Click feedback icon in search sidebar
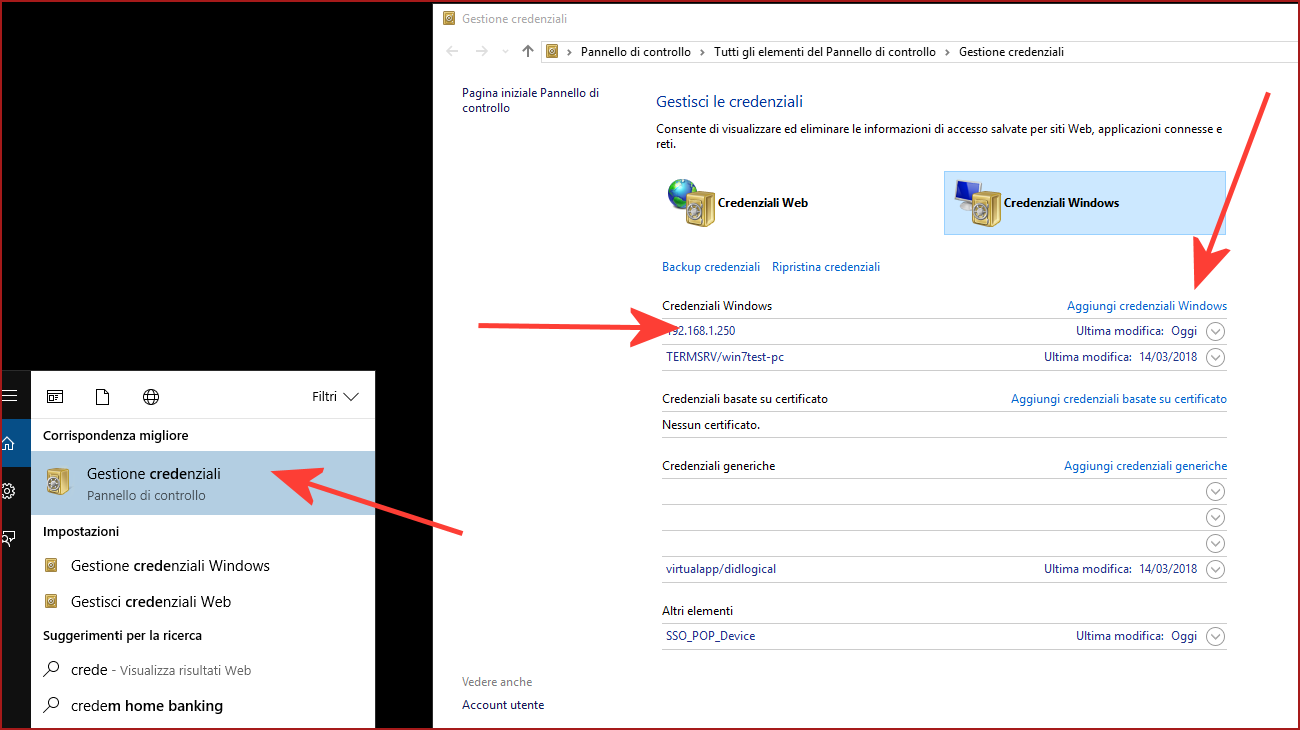The width and height of the screenshot is (1300, 730). [9, 538]
